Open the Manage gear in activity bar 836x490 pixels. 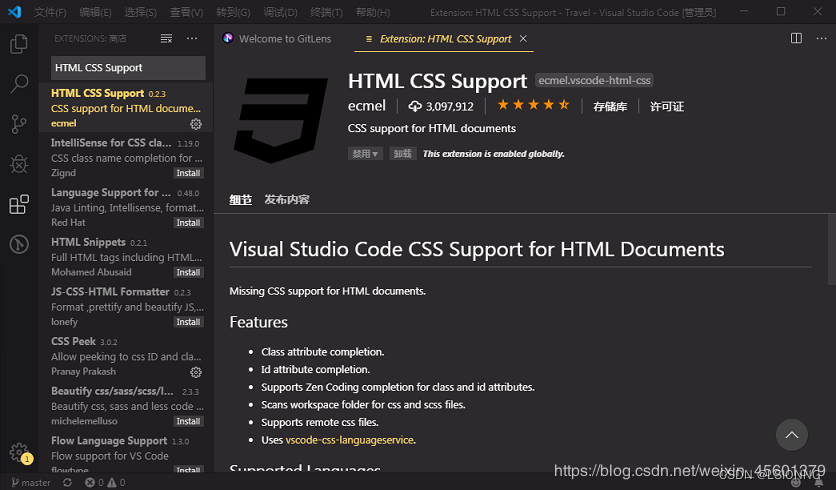click(19, 452)
